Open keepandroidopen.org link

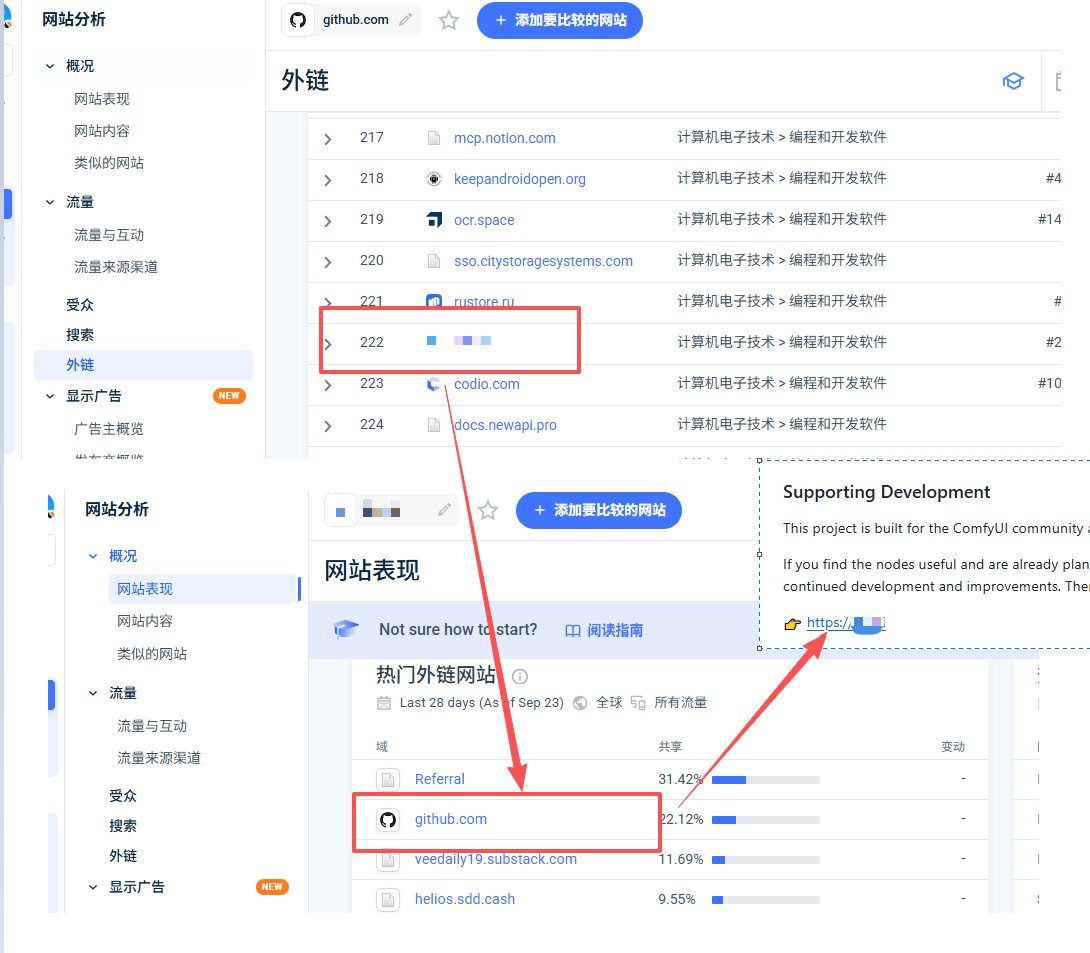pos(520,179)
